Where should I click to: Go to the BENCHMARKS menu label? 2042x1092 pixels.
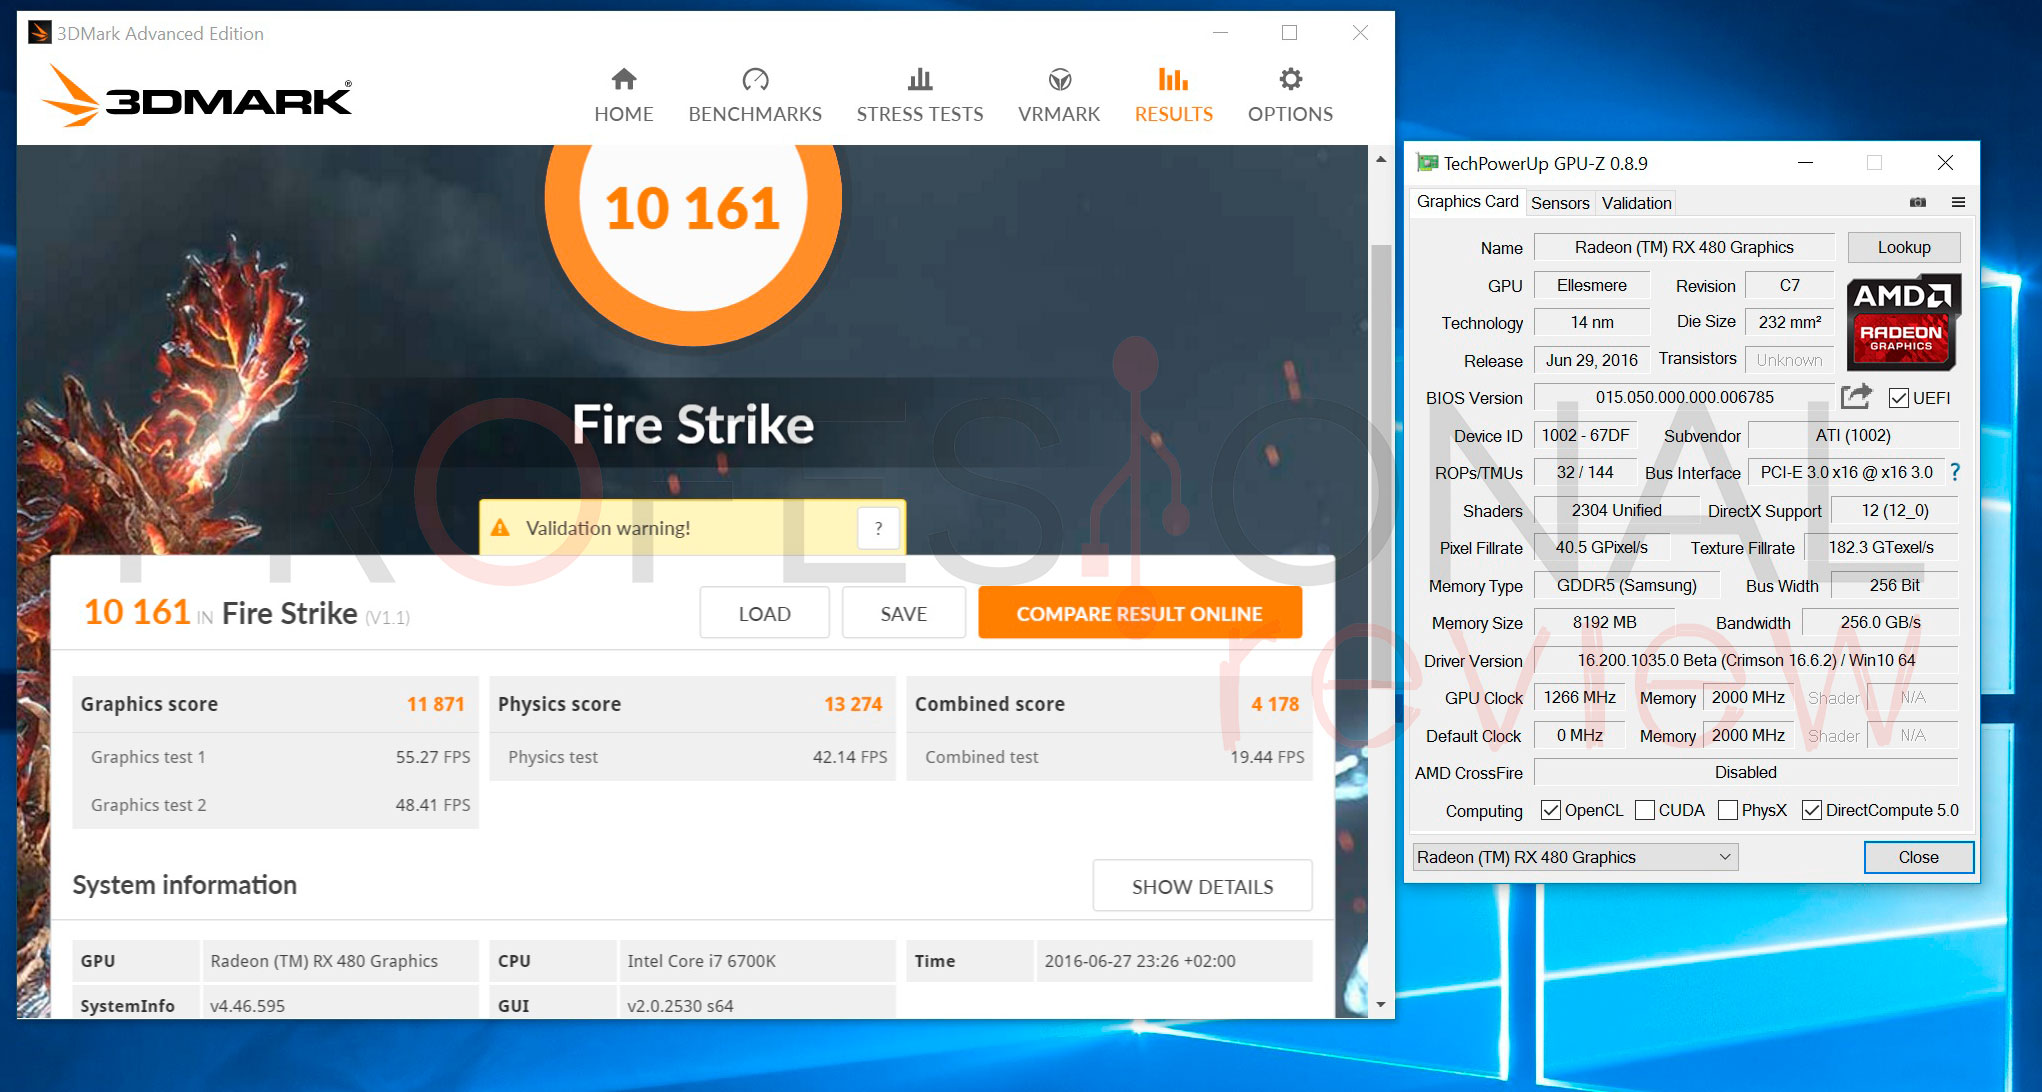[755, 114]
